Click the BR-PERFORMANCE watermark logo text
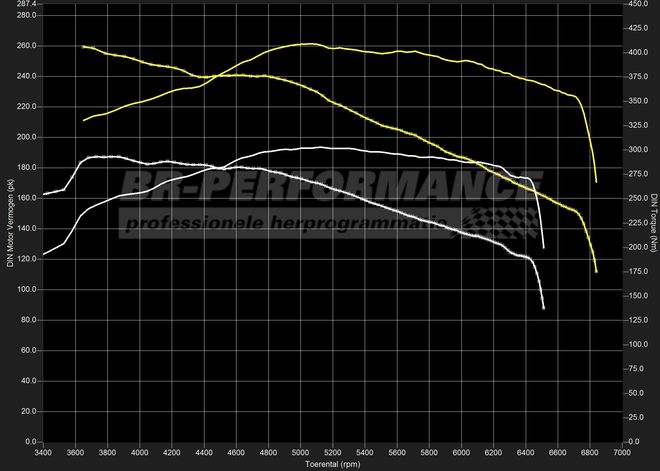The height and width of the screenshot is (471, 660). click(330, 187)
